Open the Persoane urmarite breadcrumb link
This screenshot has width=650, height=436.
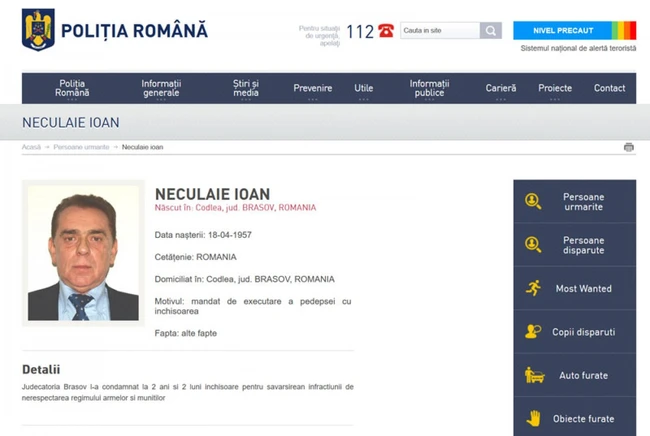click(82, 147)
